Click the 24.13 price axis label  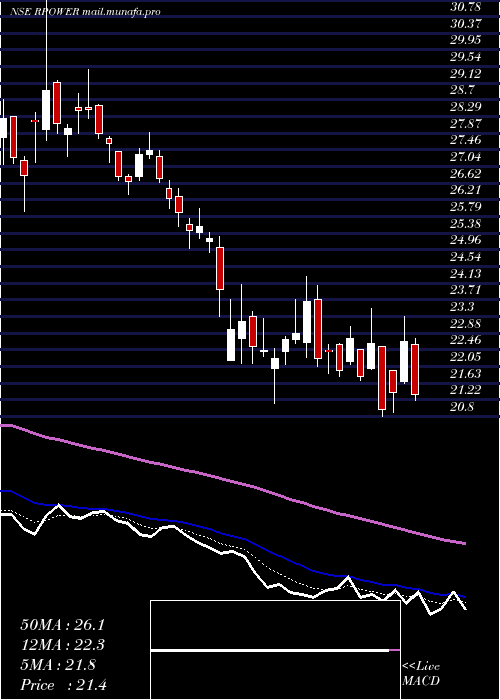tap(466, 274)
